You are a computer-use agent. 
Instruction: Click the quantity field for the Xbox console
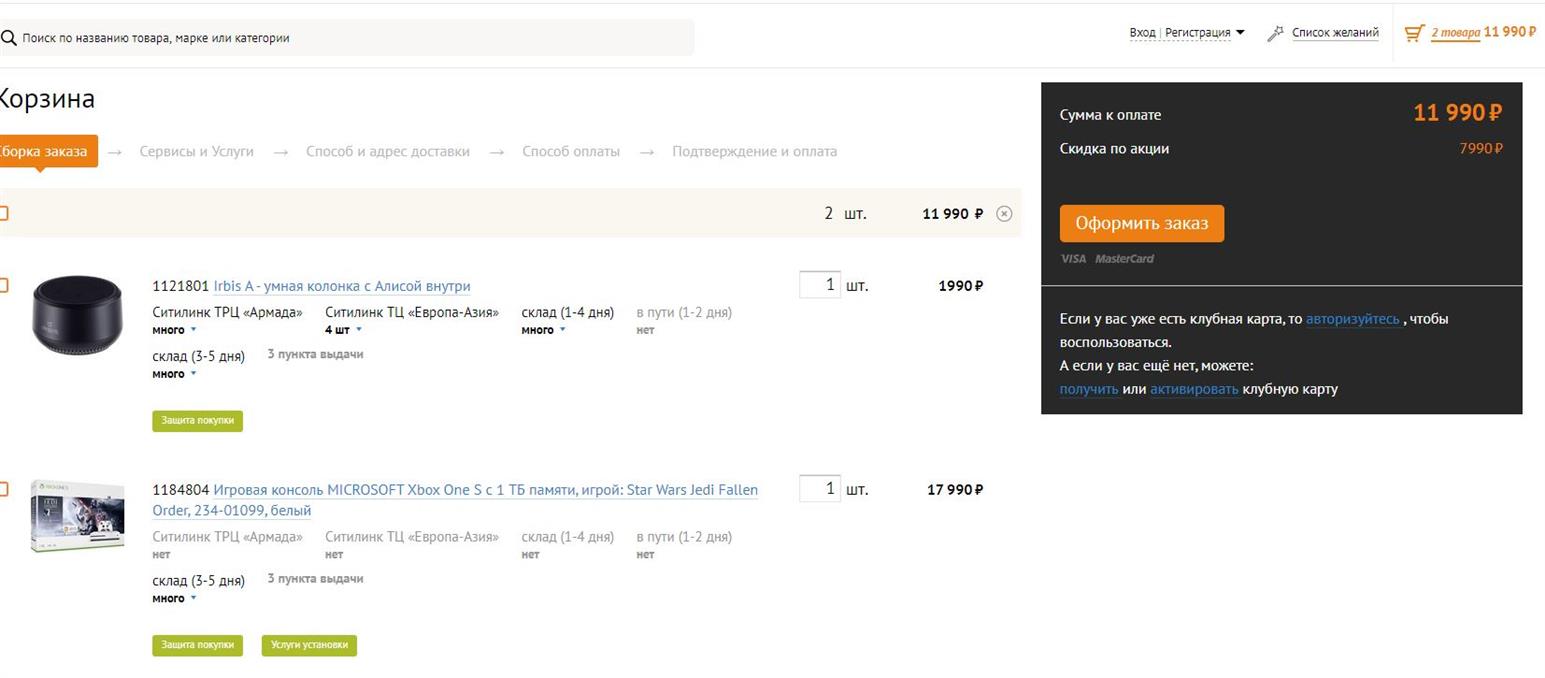pos(819,489)
